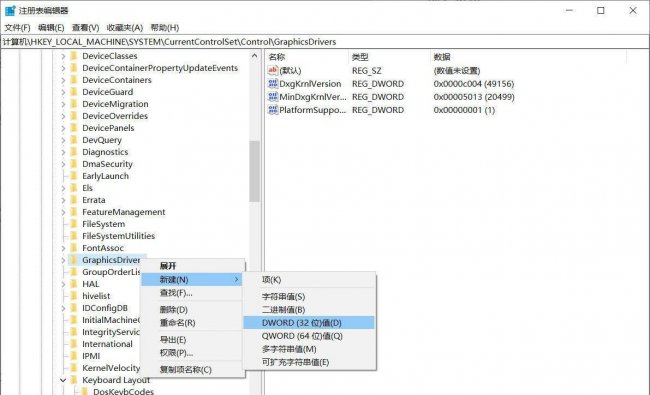The height and width of the screenshot is (395, 650).
Task: Choose QWORD (64 位)值(Q) from submenu
Action: pyautogui.click(x=309, y=336)
